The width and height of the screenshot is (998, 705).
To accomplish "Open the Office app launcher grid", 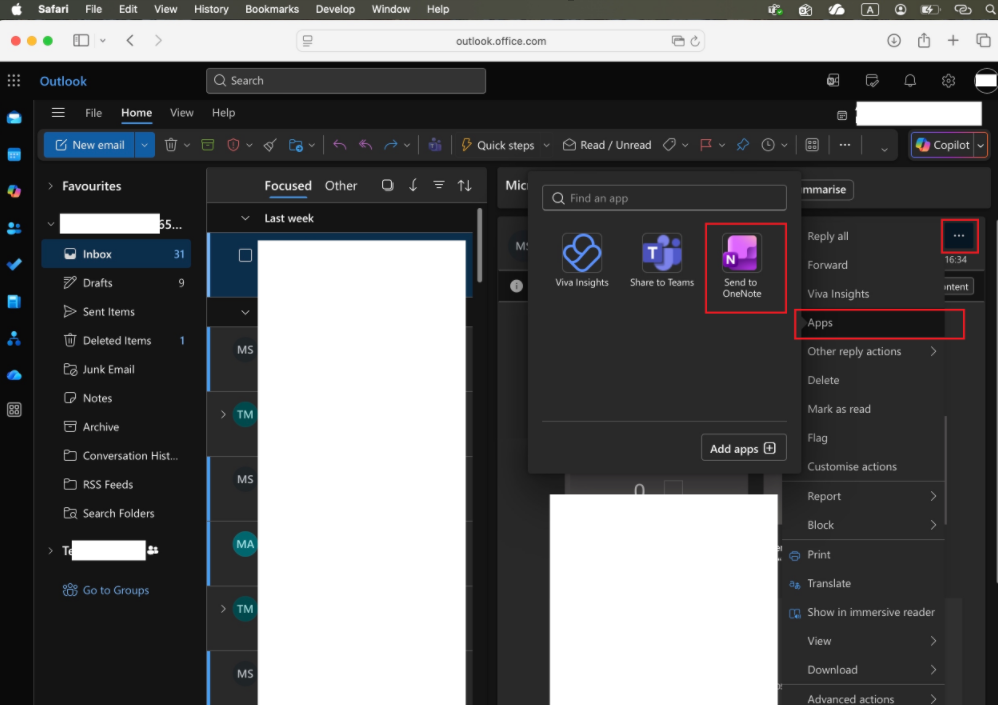I will pyautogui.click(x=14, y=81).
